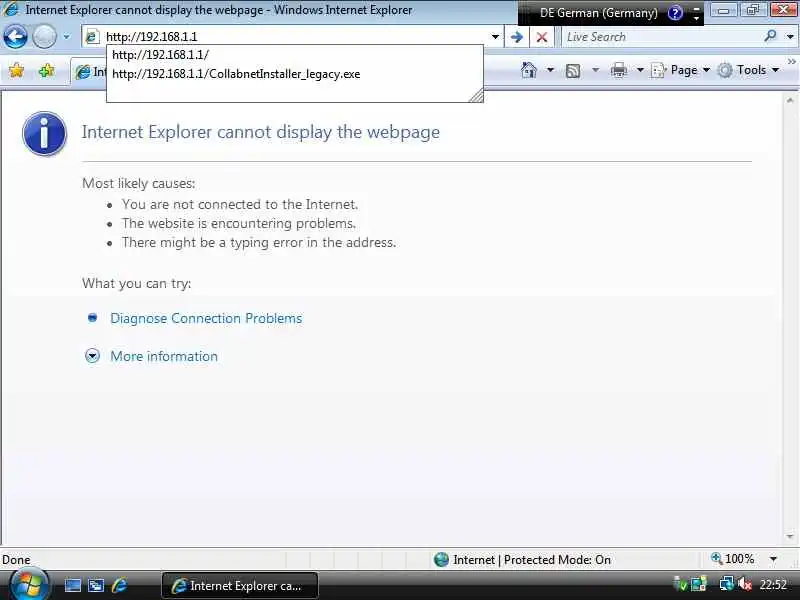The width and height of the screenshot is (800, 600).
Task: Open the Feeds dropdown arrow
Action: coord(595,70)
